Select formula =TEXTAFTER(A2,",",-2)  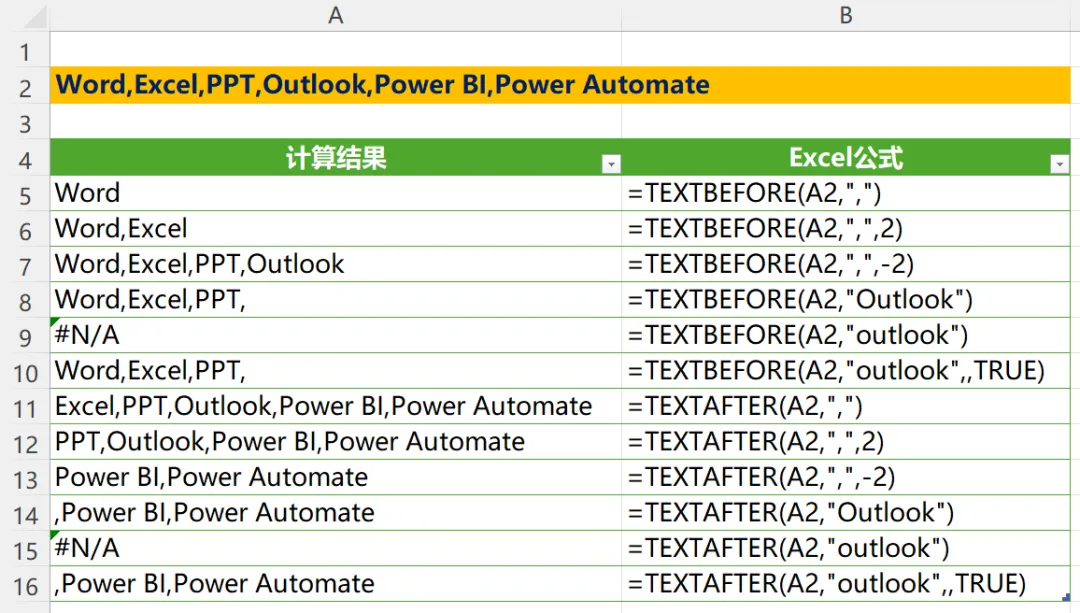point(846,477)
